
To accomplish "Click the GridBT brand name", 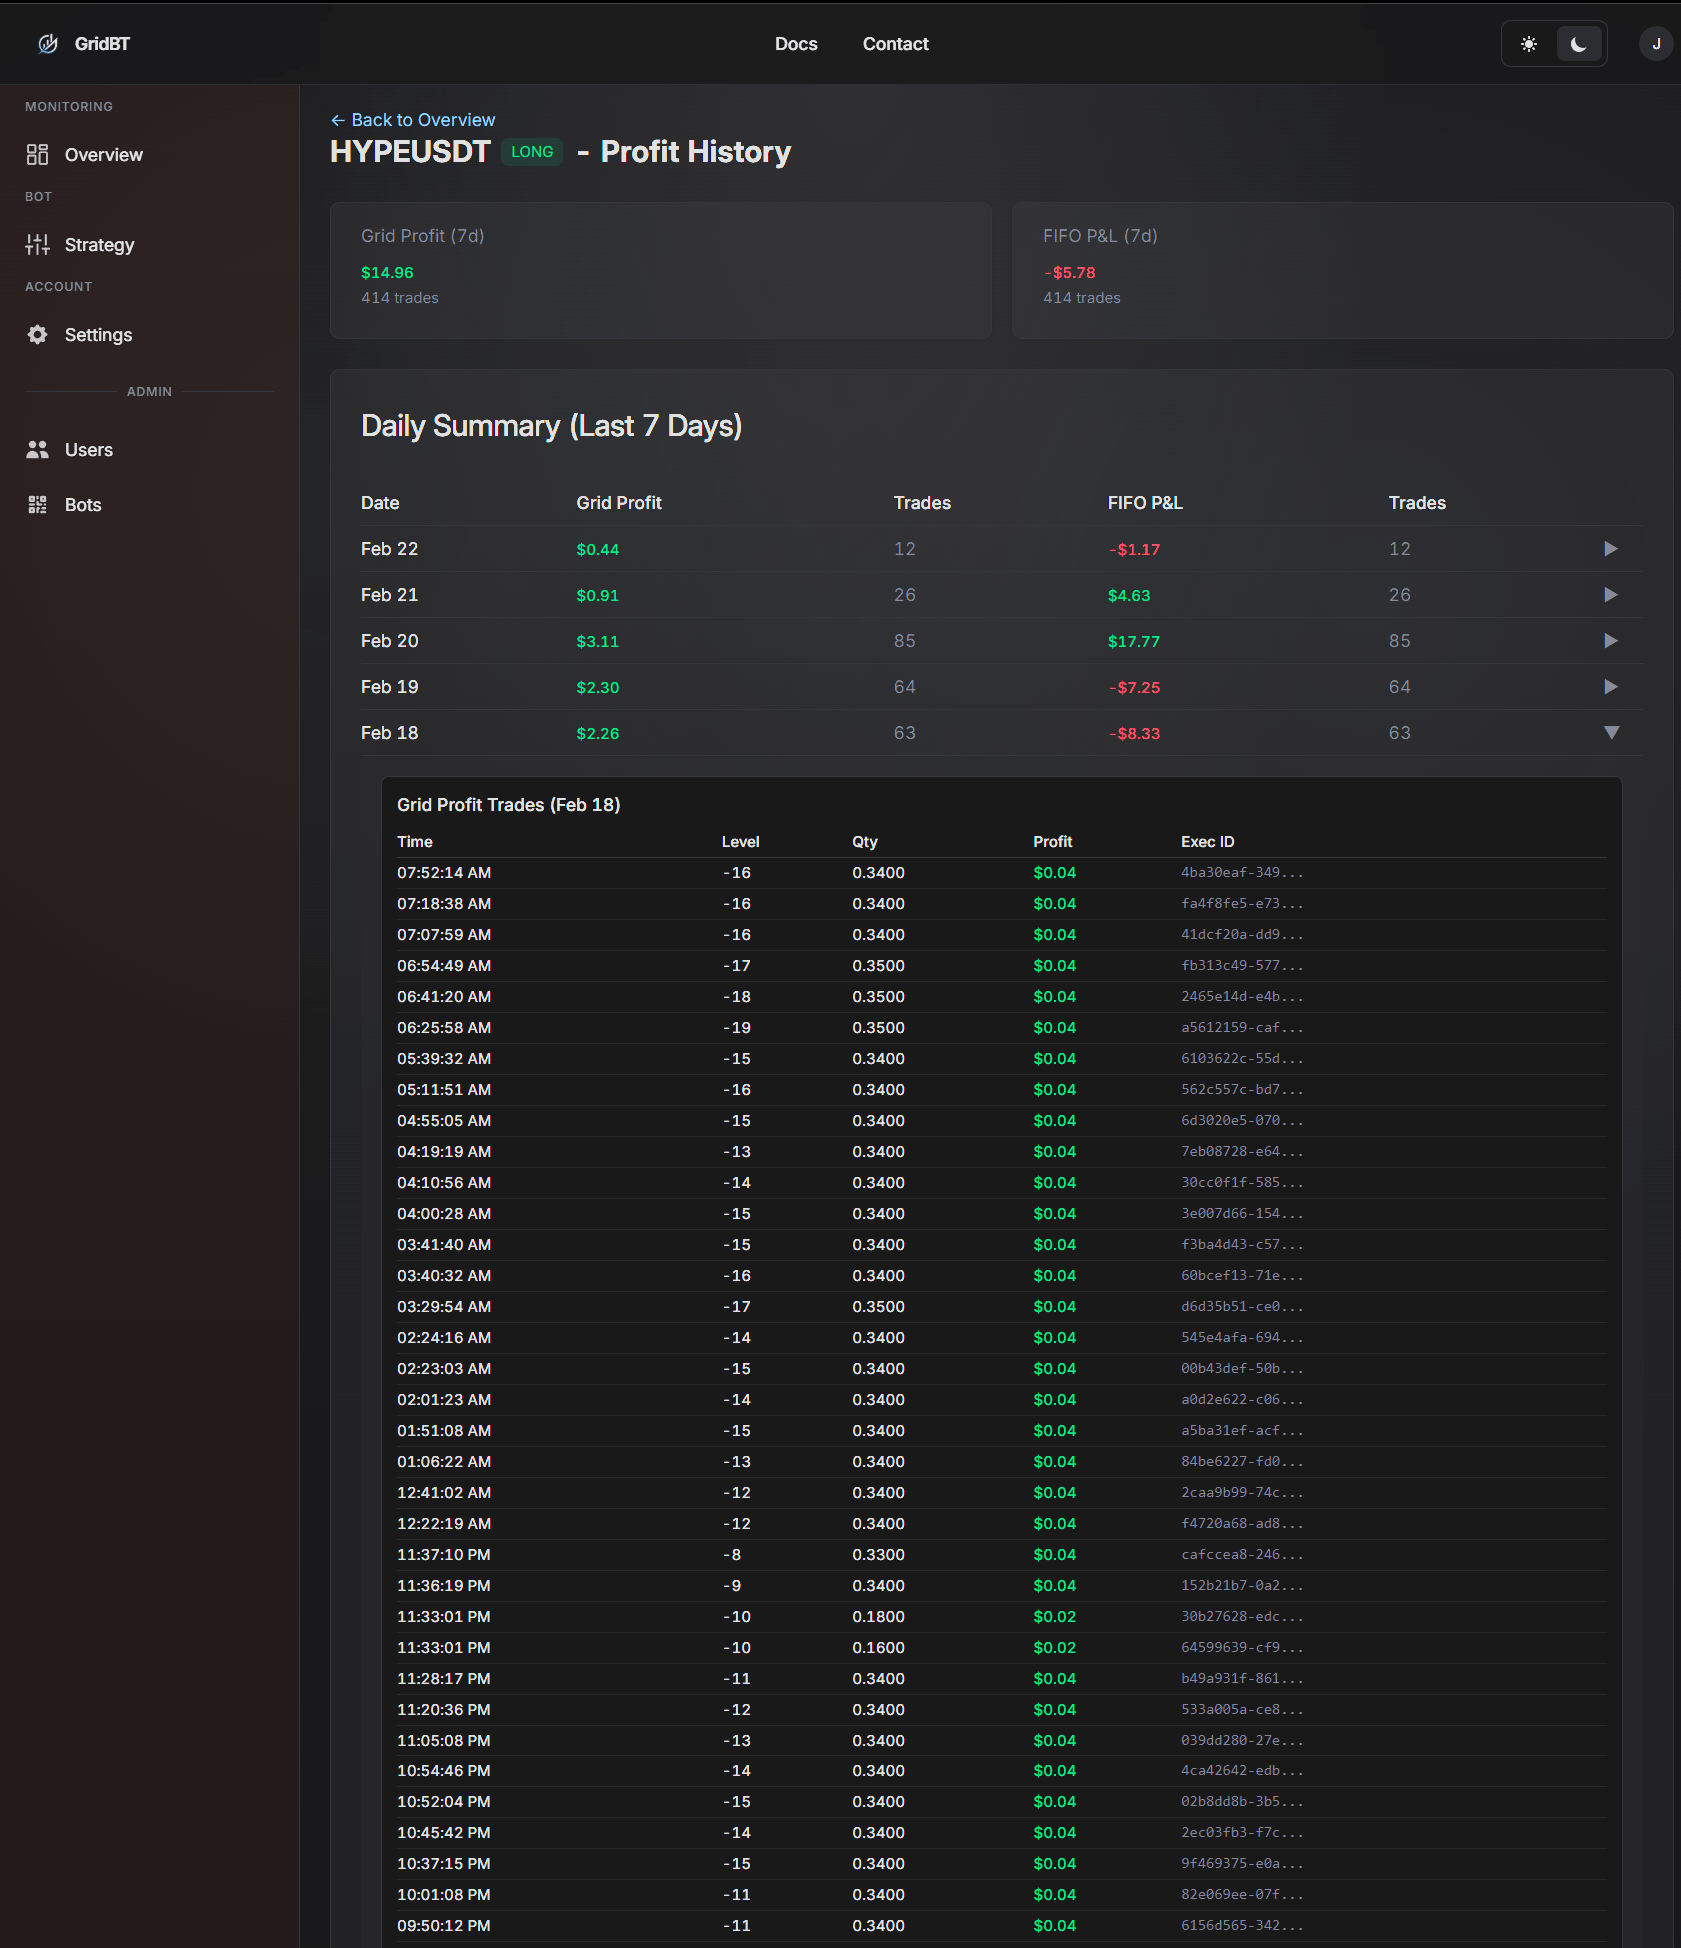I will click(x=102, y=43).
